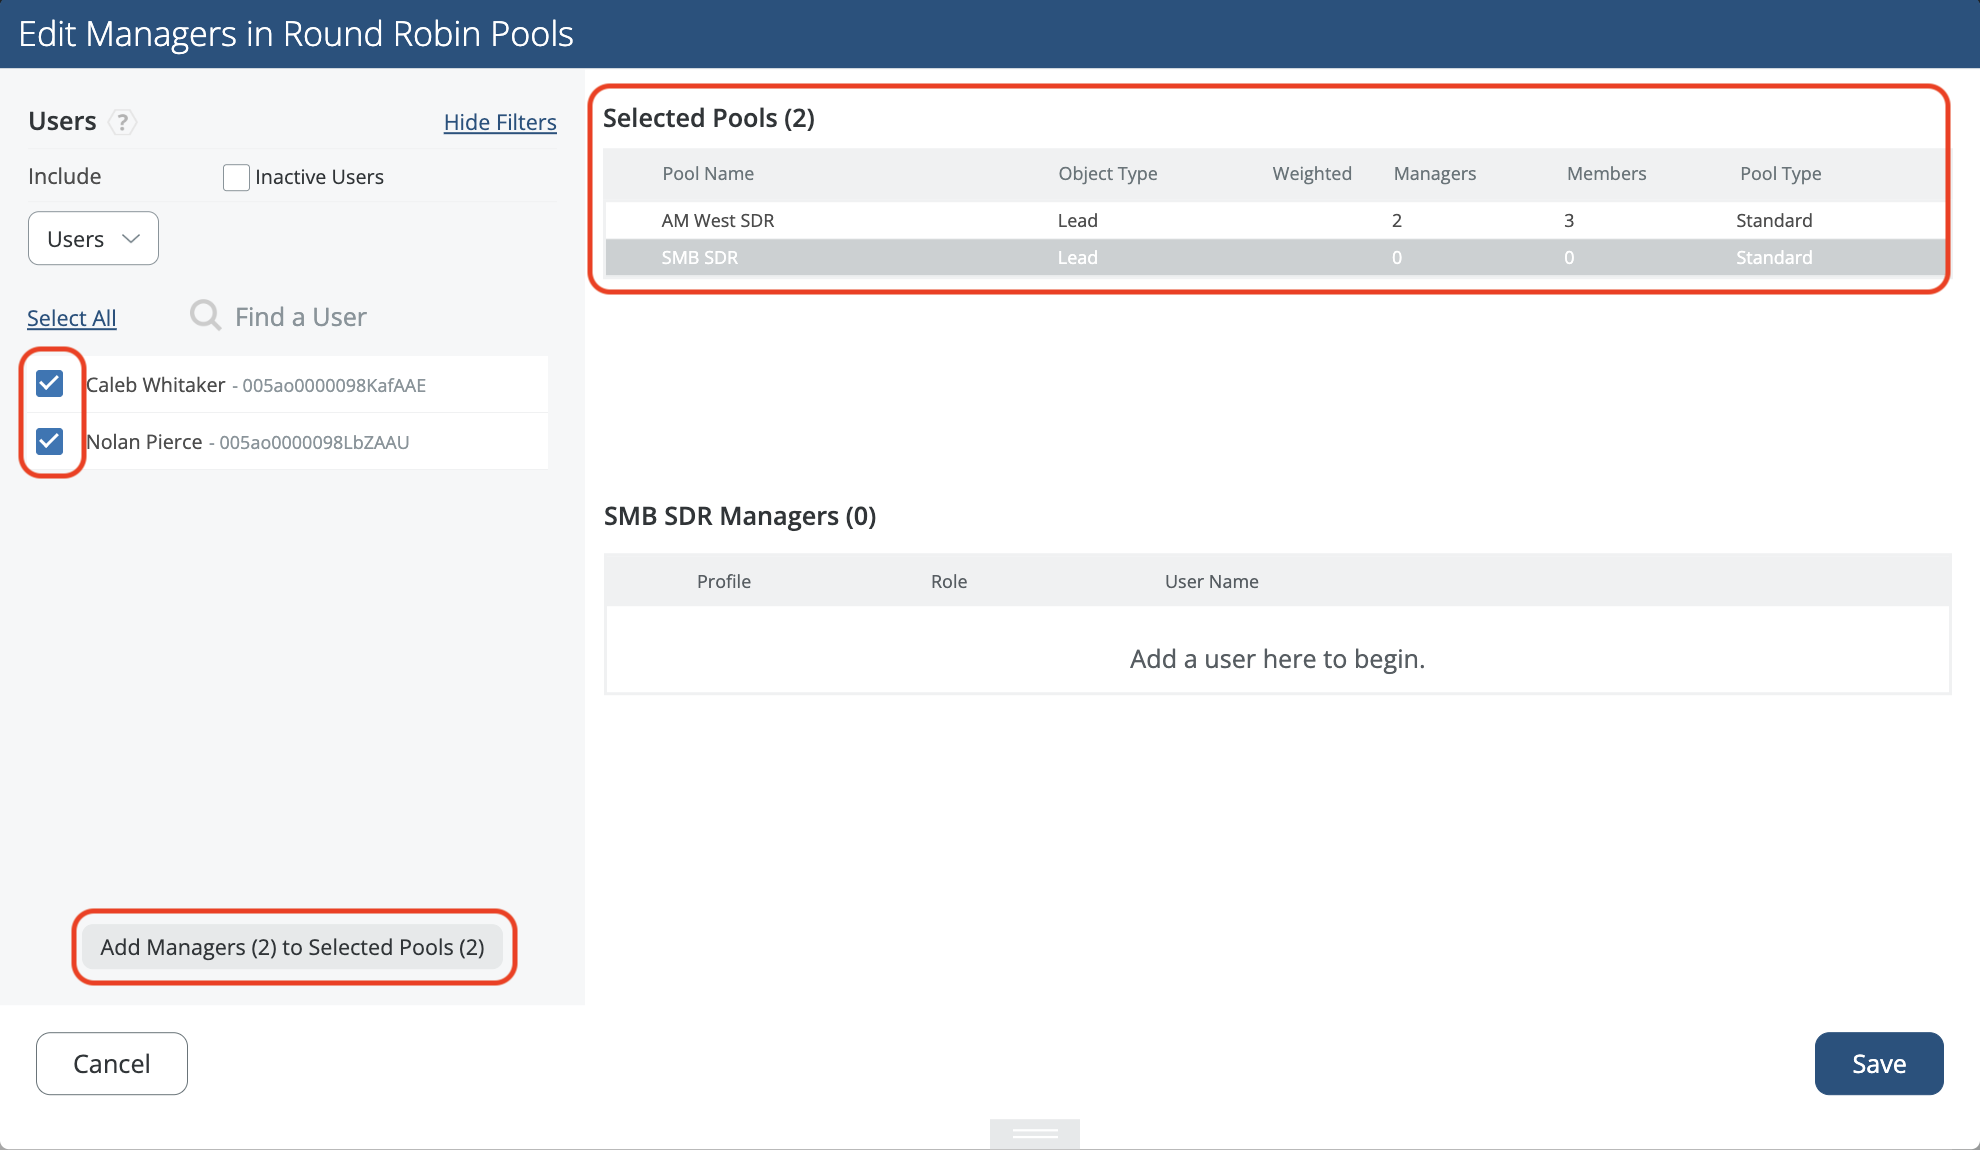Click the User Name column header
Image resolution: width=1980 pixels, height=1150 pixels.
[x=1211, y=582]
